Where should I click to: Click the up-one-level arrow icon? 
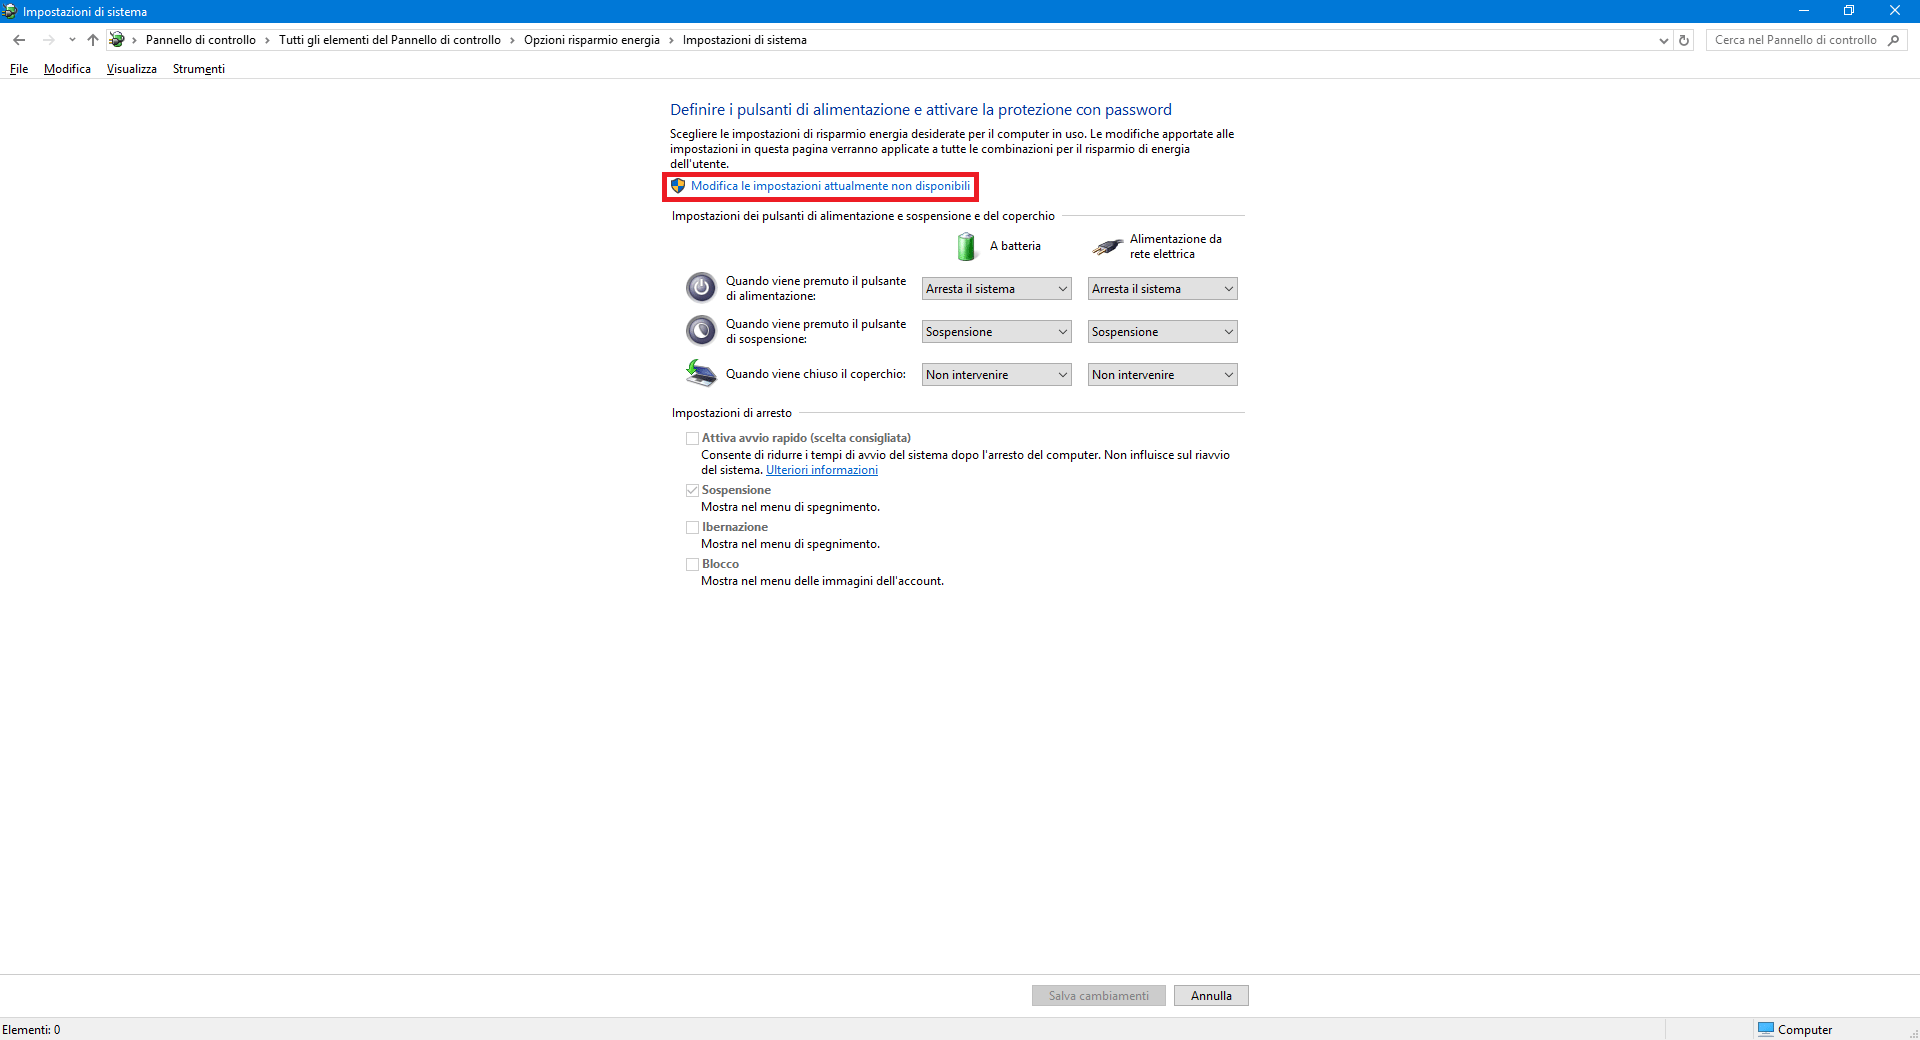pyautogui.click(x=93, y=40)
